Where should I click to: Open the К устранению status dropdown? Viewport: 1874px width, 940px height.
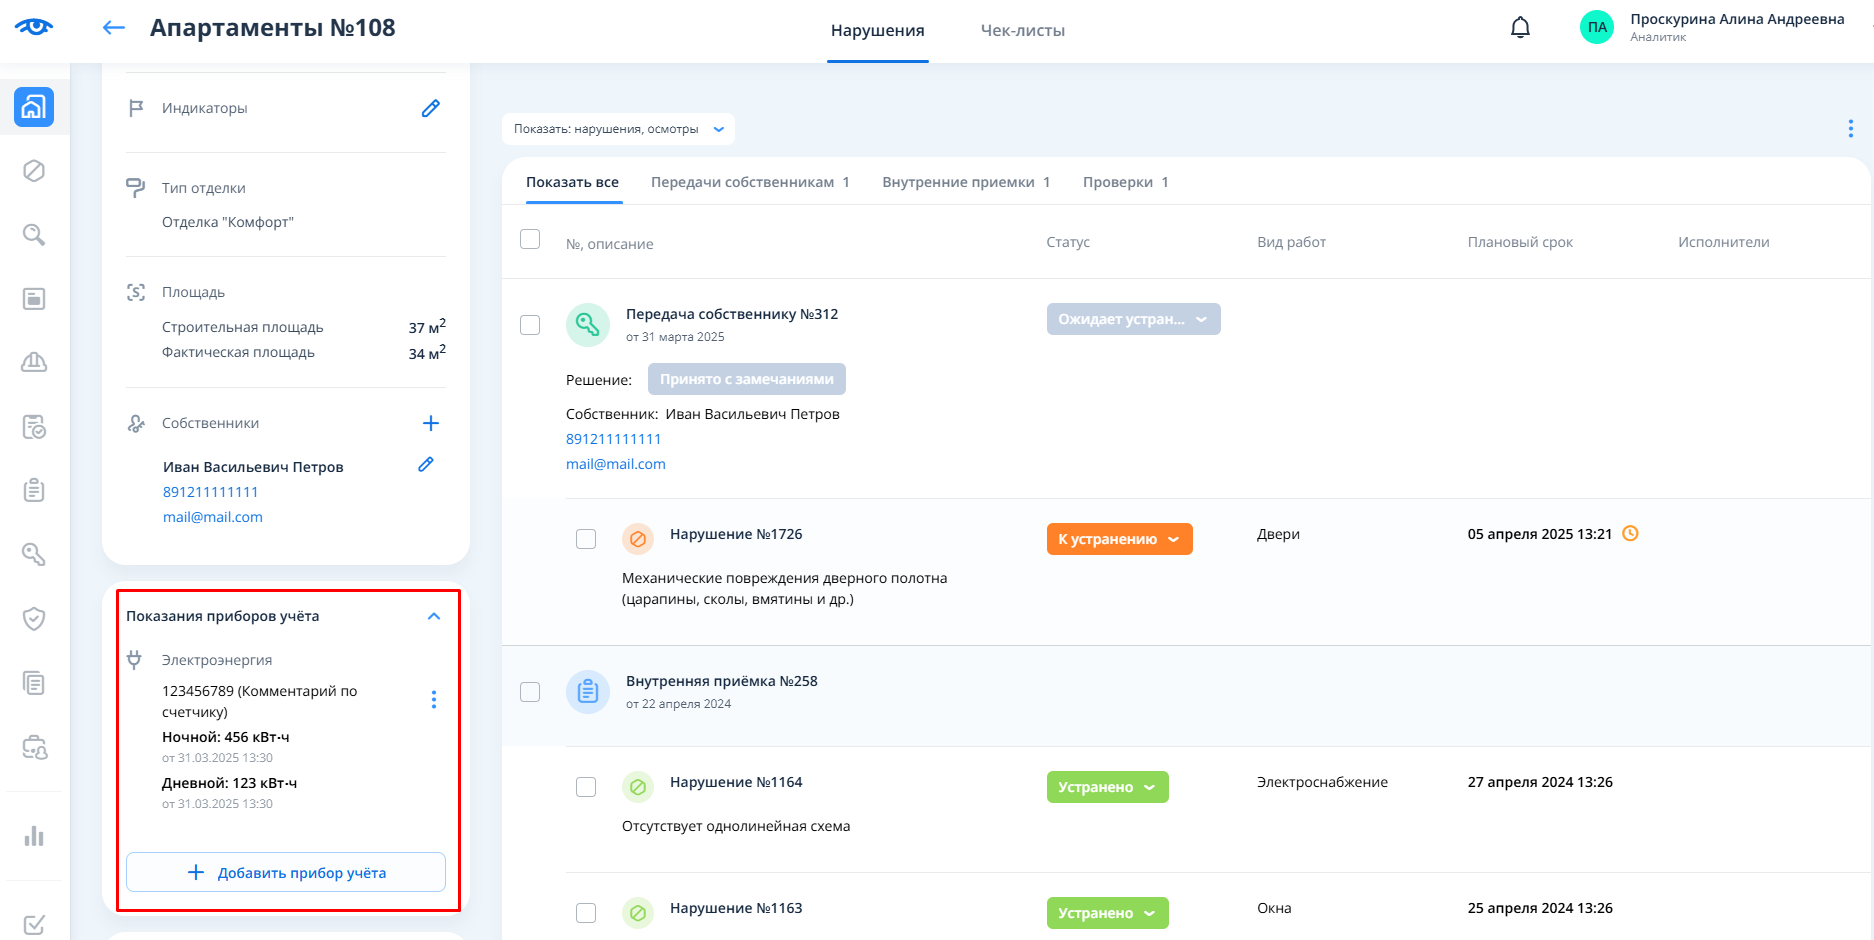(x=1119, y=539)
